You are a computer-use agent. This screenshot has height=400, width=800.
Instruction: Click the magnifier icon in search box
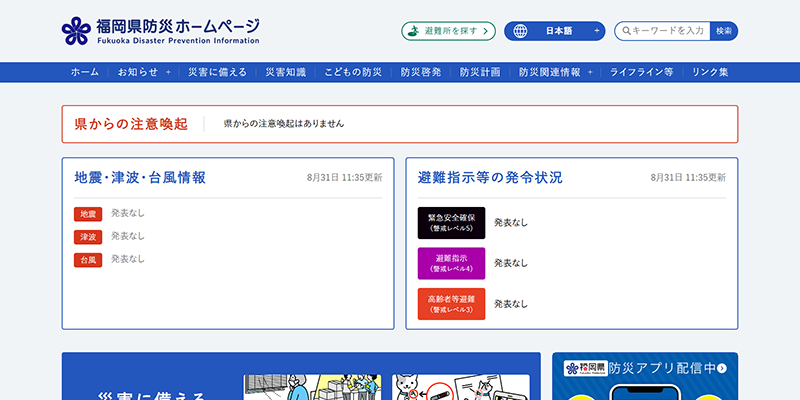[626, 31]
